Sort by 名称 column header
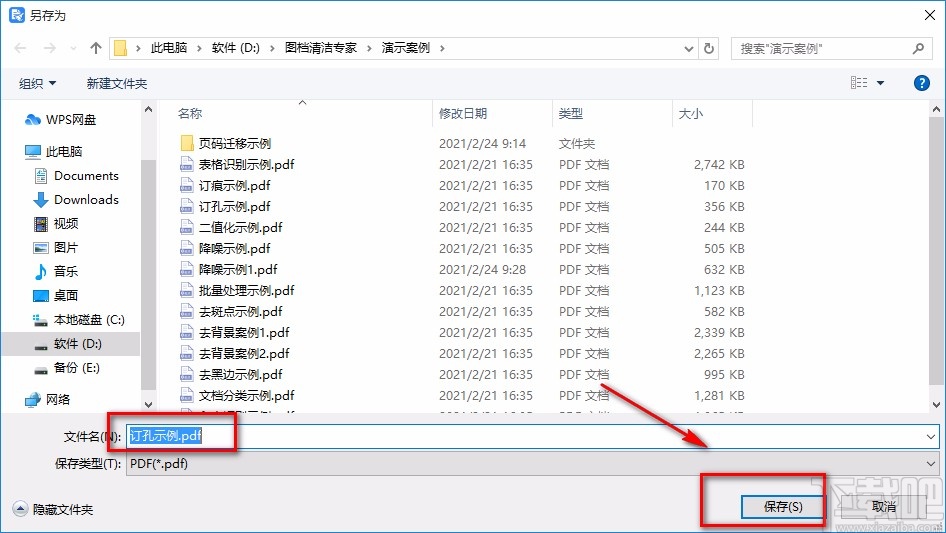 (190, 113)
